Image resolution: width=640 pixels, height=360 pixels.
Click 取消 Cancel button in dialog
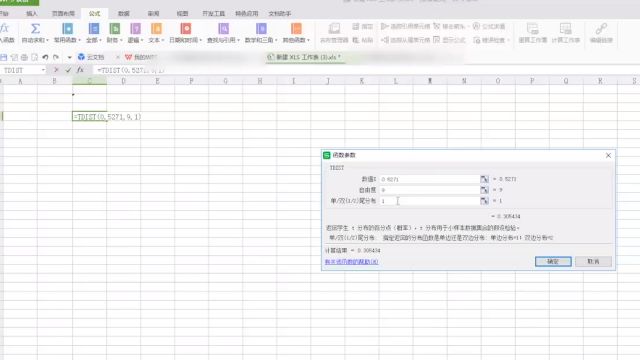click(593, 261)
